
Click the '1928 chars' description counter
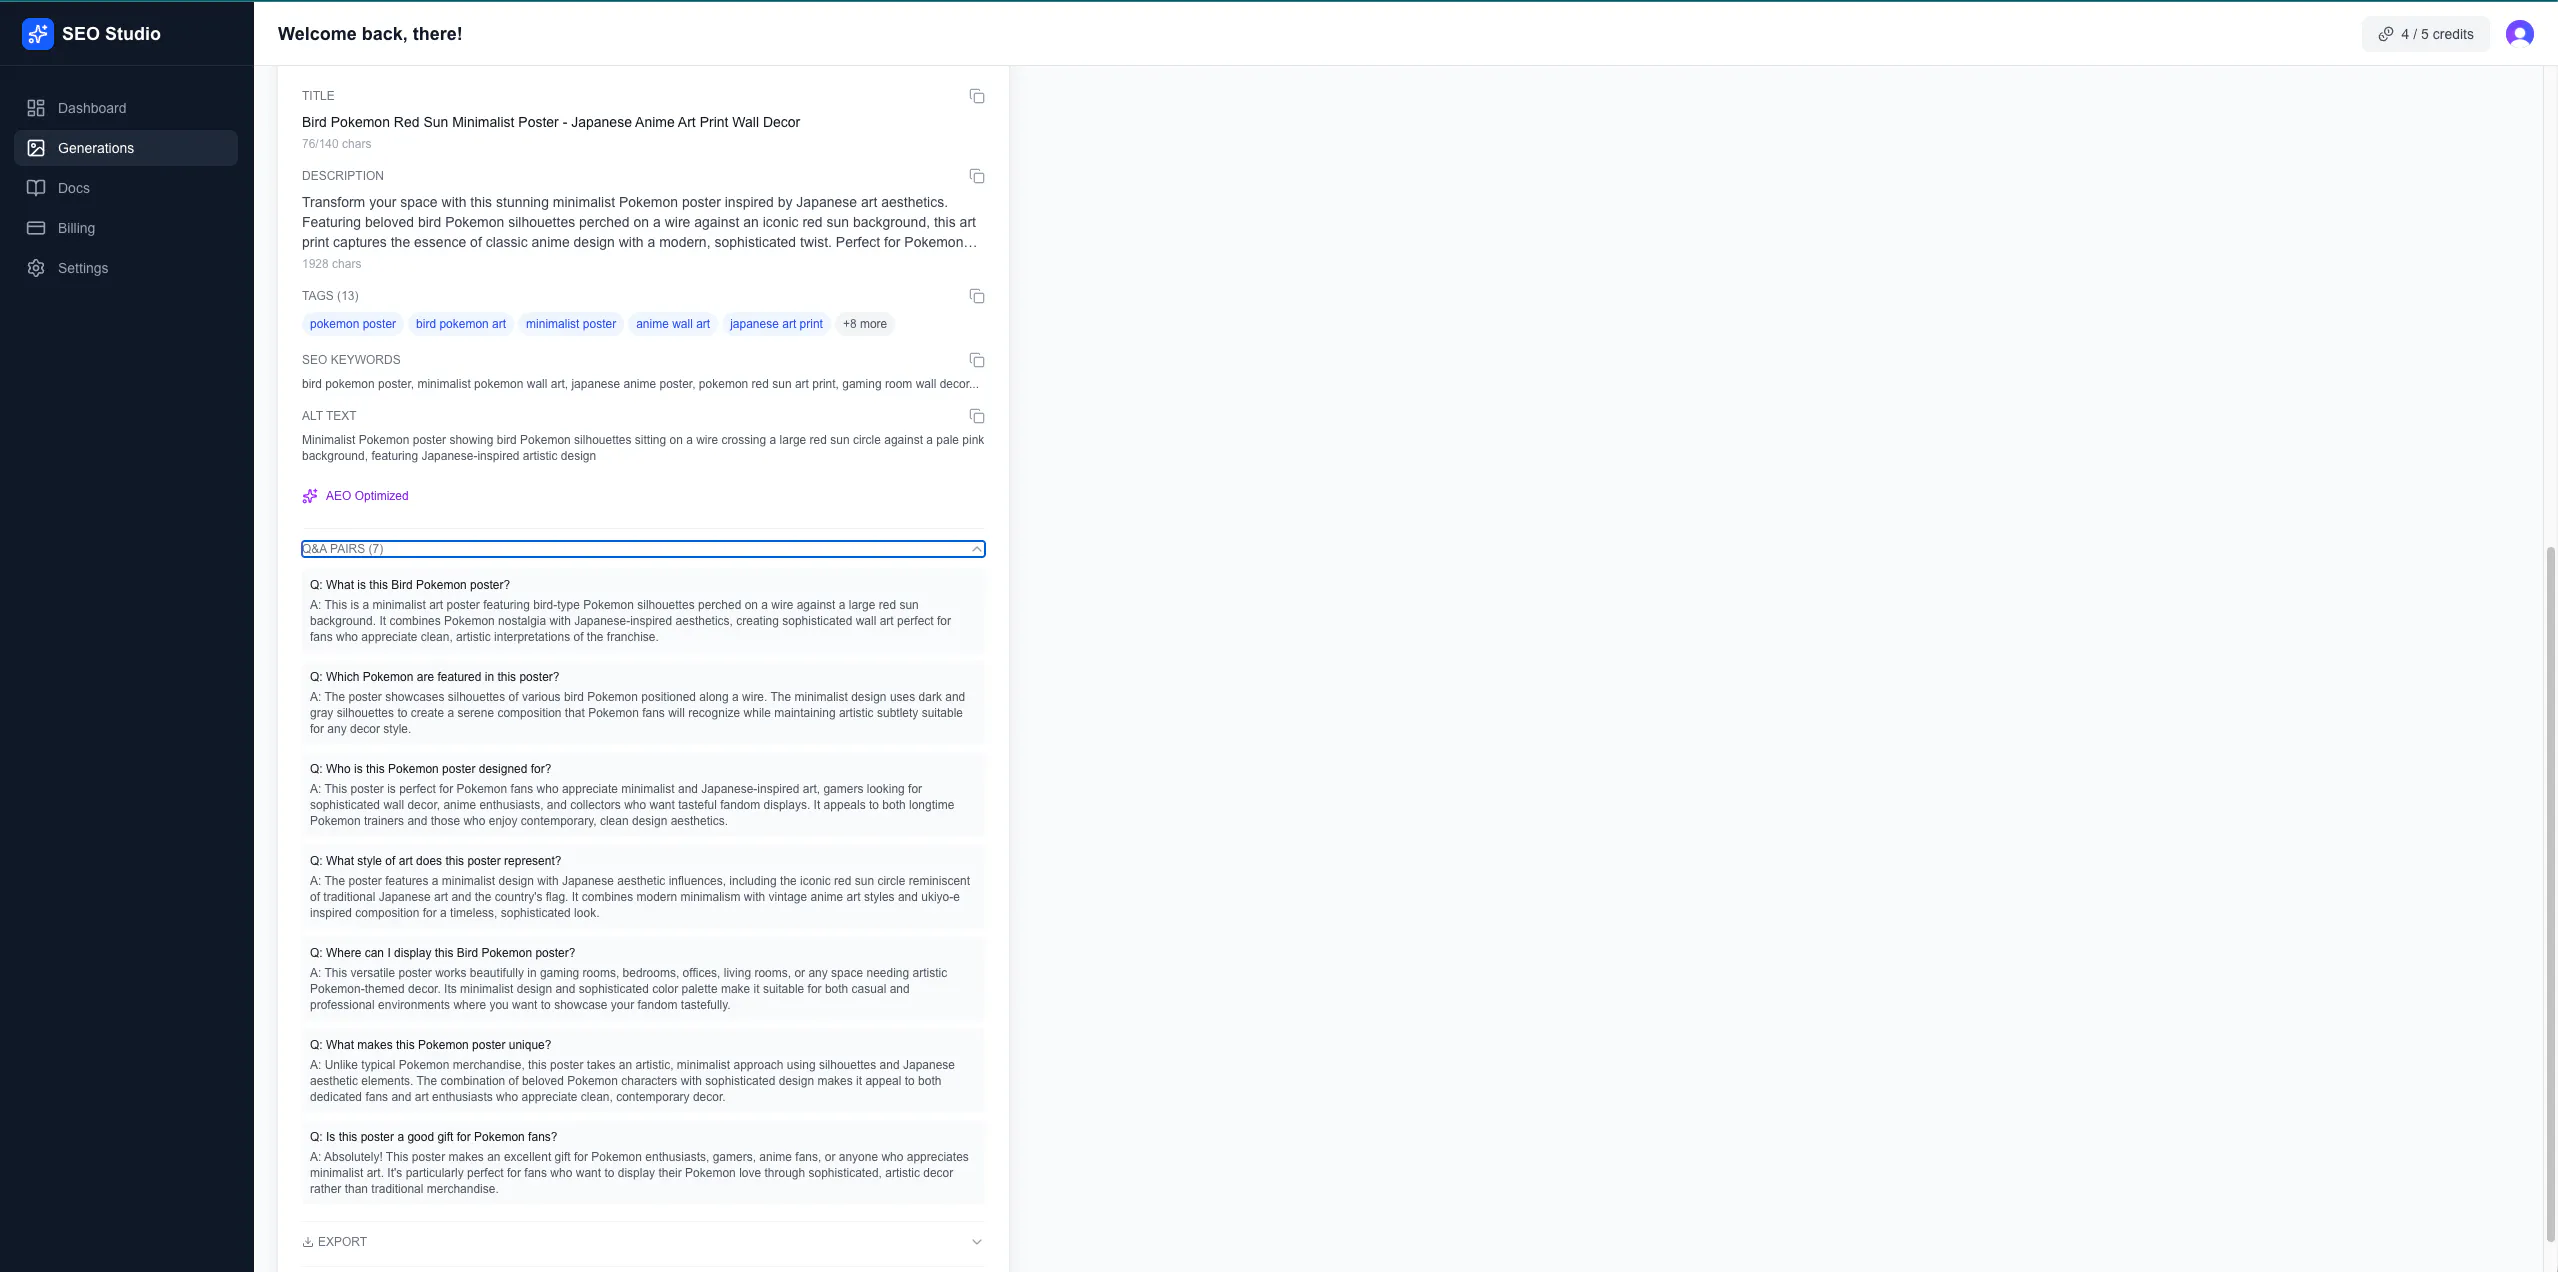click(x=331, y=264)
